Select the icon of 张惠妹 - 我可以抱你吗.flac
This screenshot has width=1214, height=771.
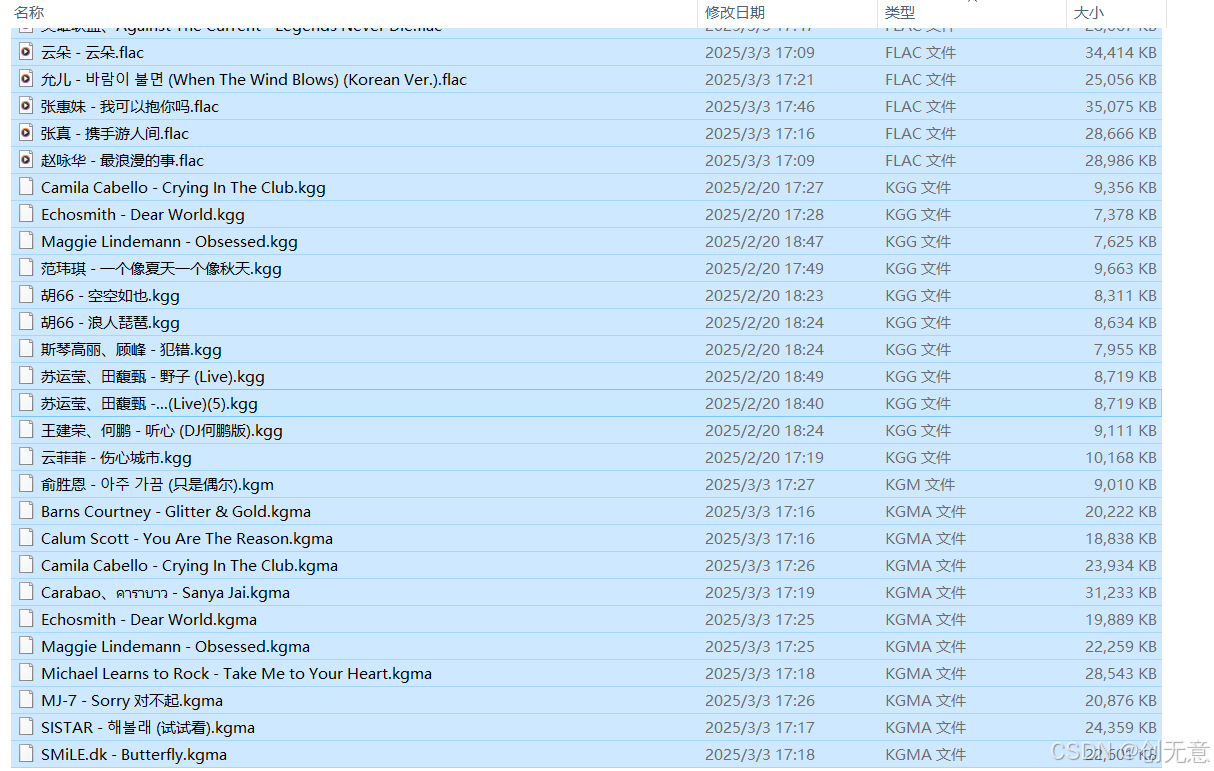tap(26, 106)
